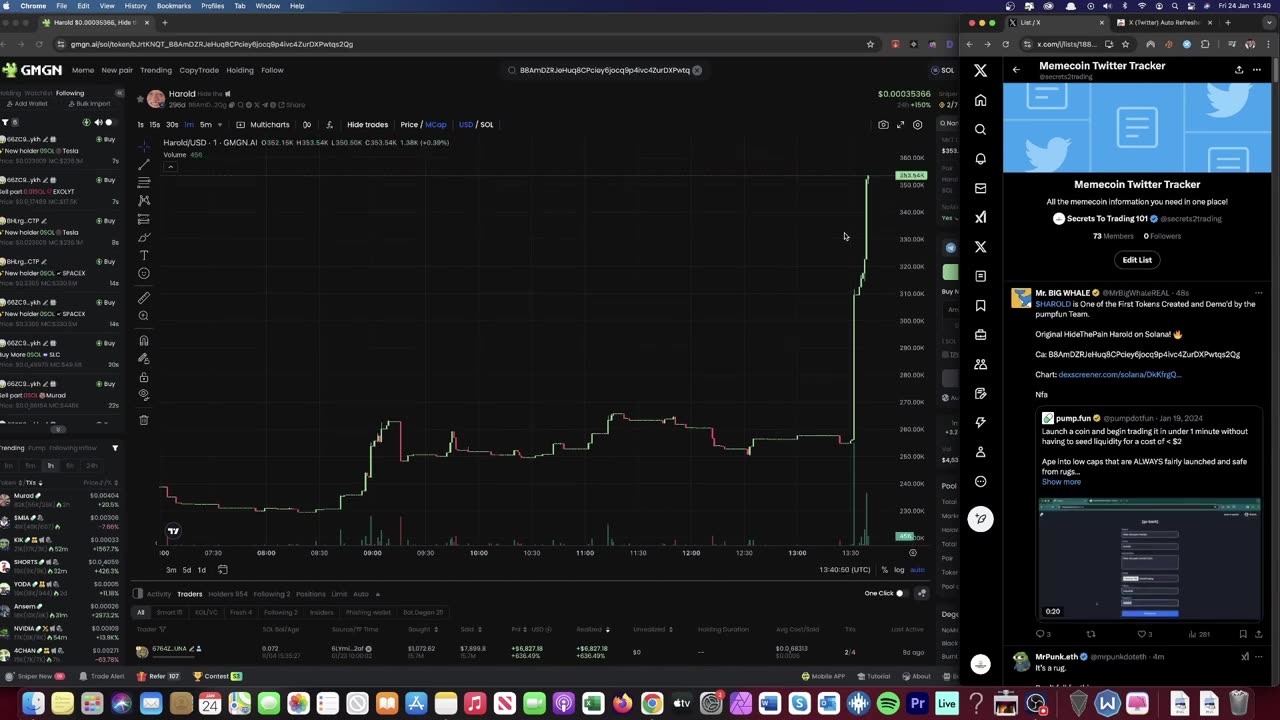This screenshot has height=720, width=1280.
Task: Click Show more on pump.fun tweet
Action: [x=1061, y=482]
